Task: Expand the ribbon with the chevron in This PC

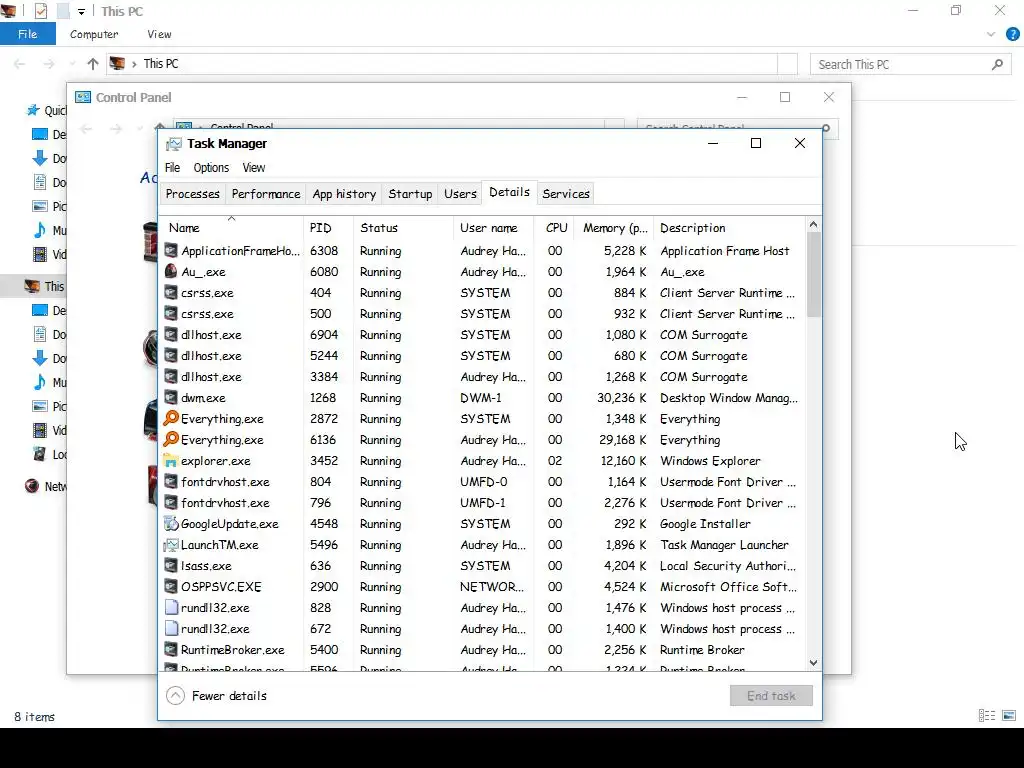Action: [991, 35]
